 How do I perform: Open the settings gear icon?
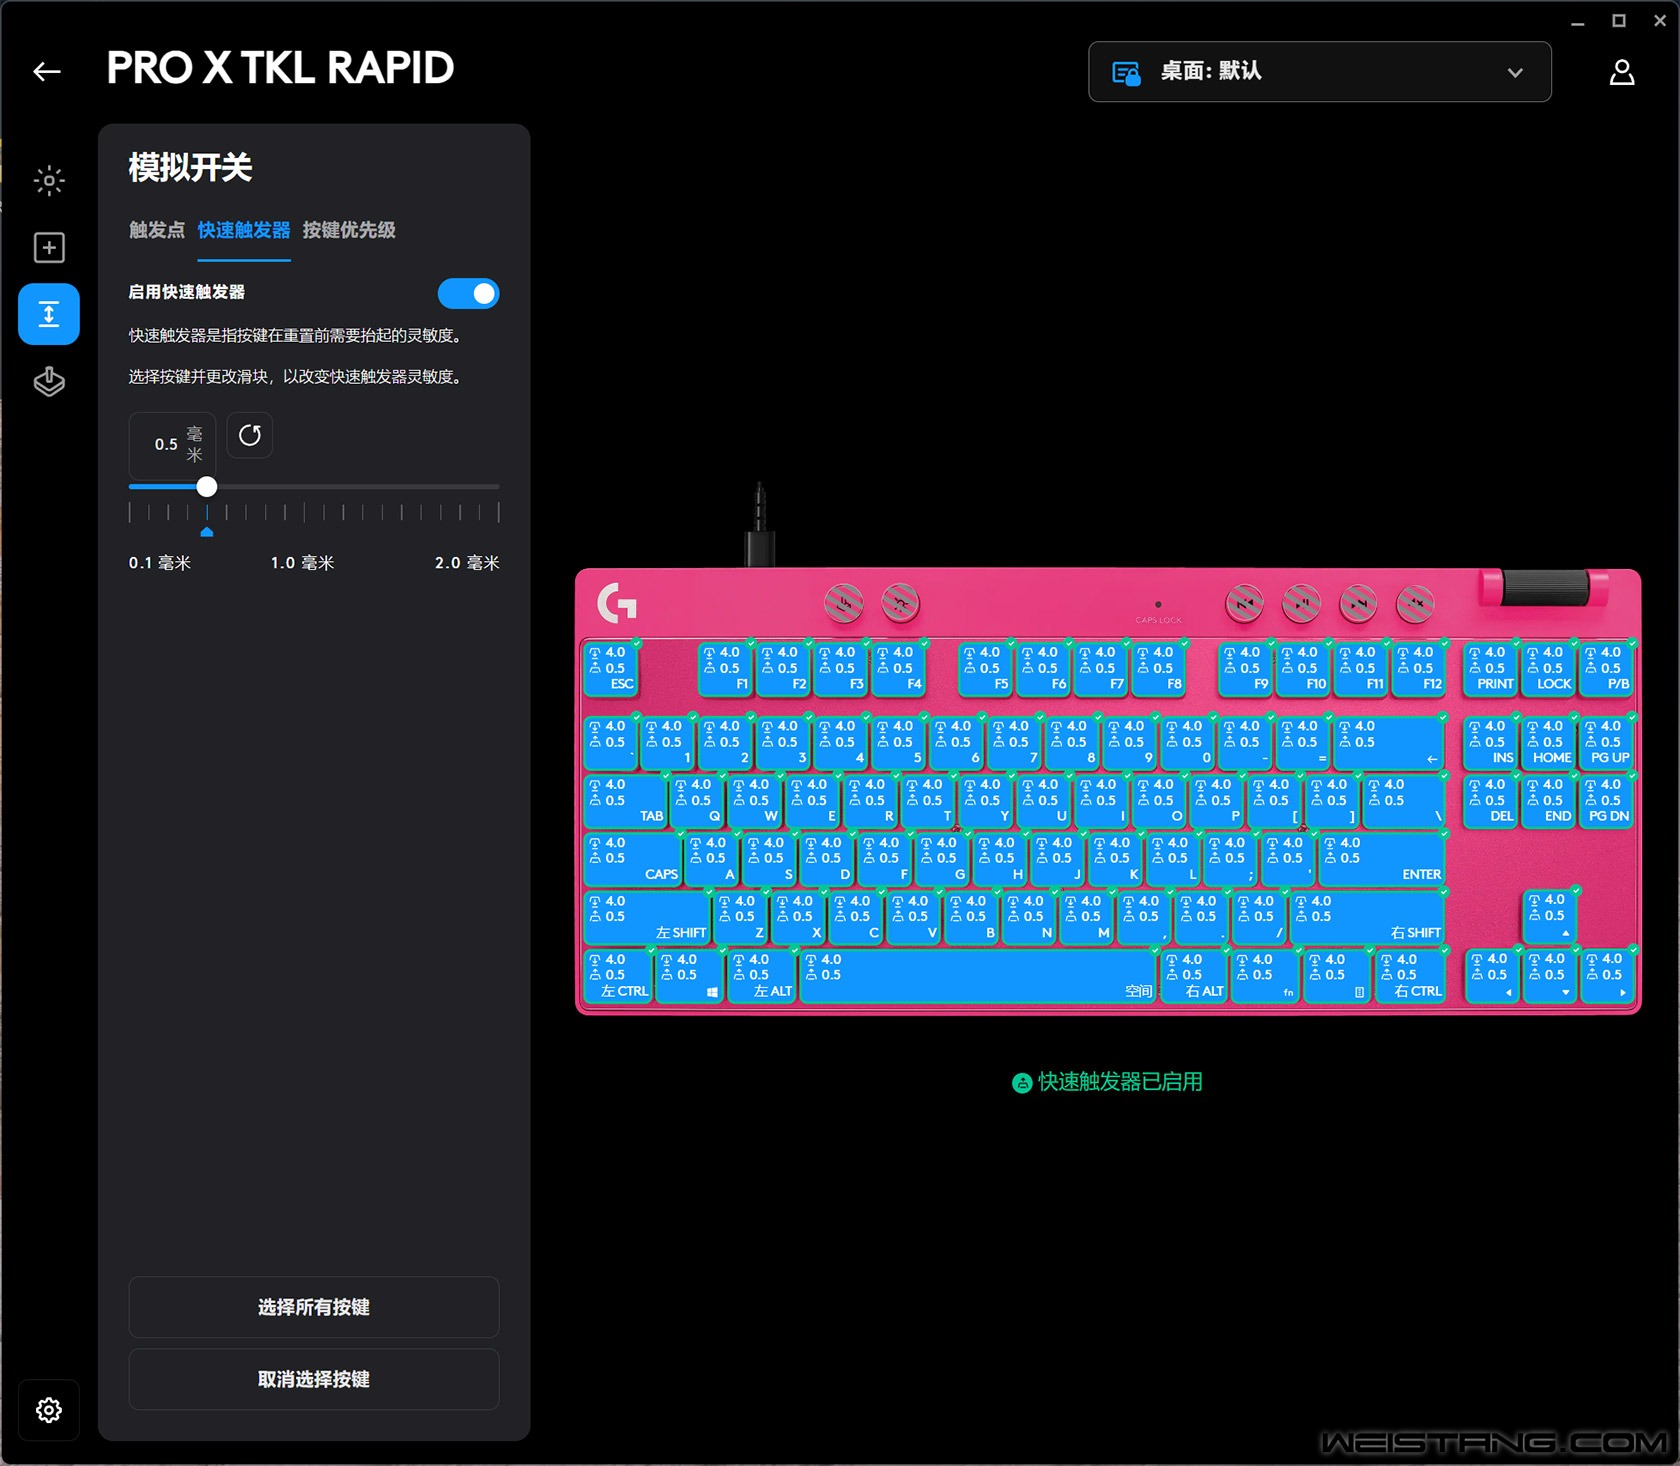pyautogui.click(x=49, y=1410)
